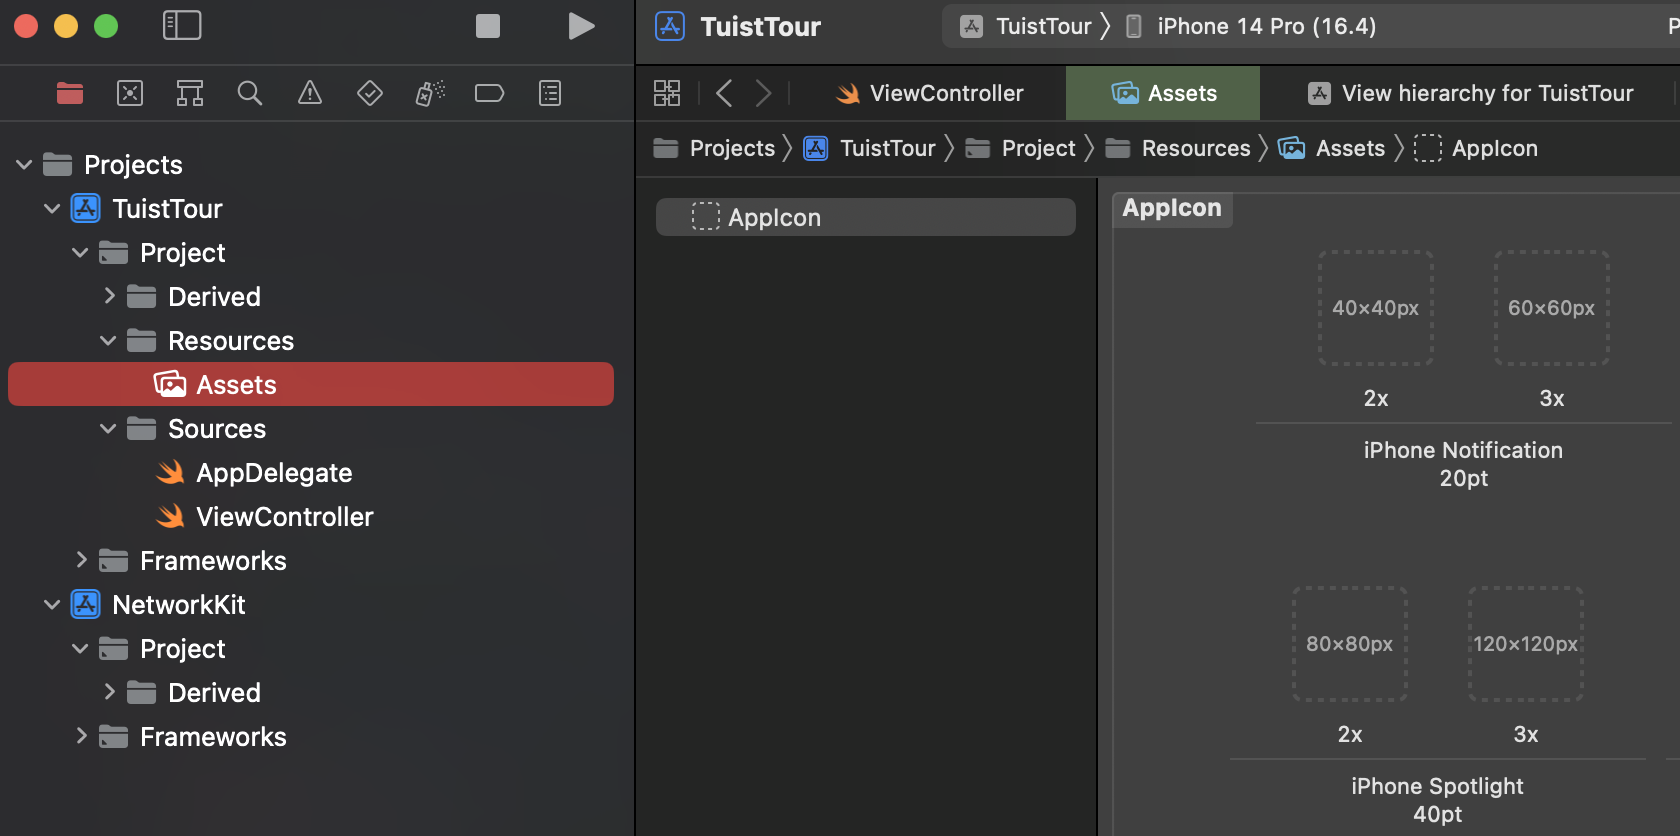
Task: Collapse the Project folder under TuistTour
Action: pos(80,252)
